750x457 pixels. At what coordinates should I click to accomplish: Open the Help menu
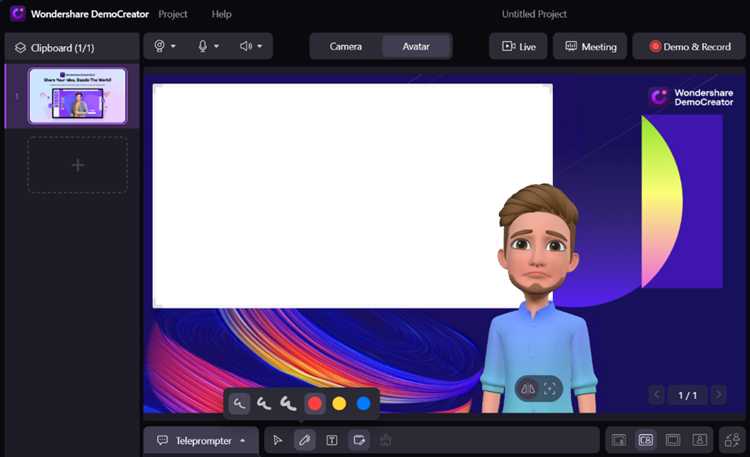click(x=221, y=14)
